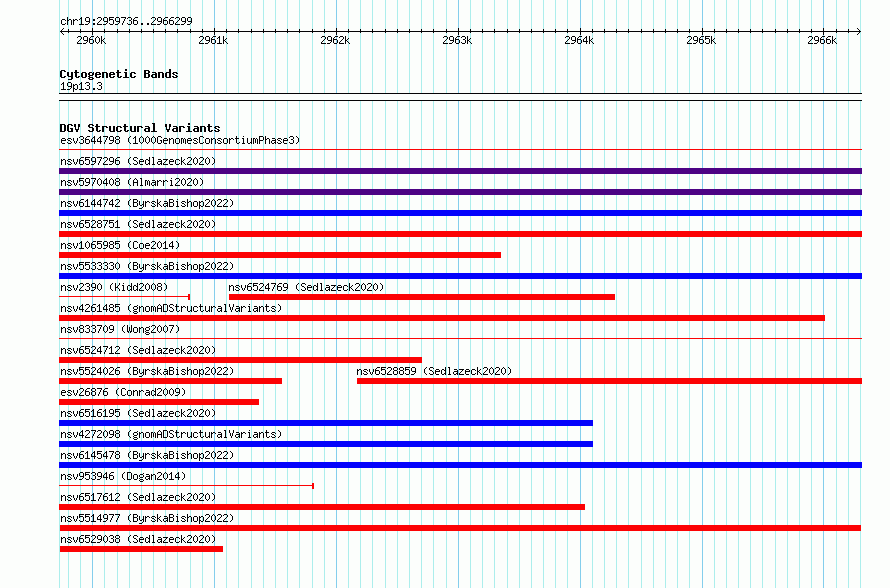Select the 19p13.3 band label
890x588 pixels.
click(x=81, y=86)
